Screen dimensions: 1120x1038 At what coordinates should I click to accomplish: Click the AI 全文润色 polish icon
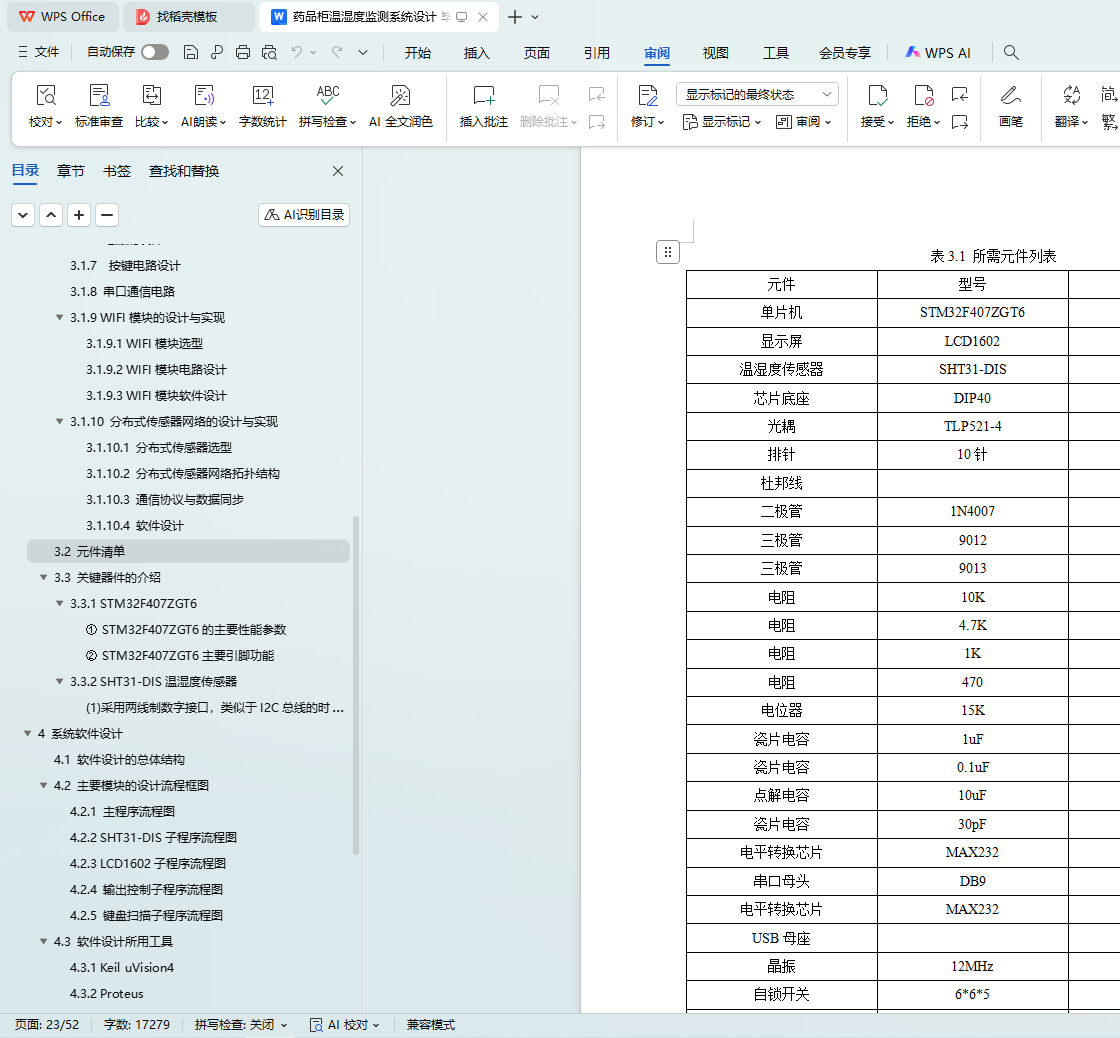(400, 97)
